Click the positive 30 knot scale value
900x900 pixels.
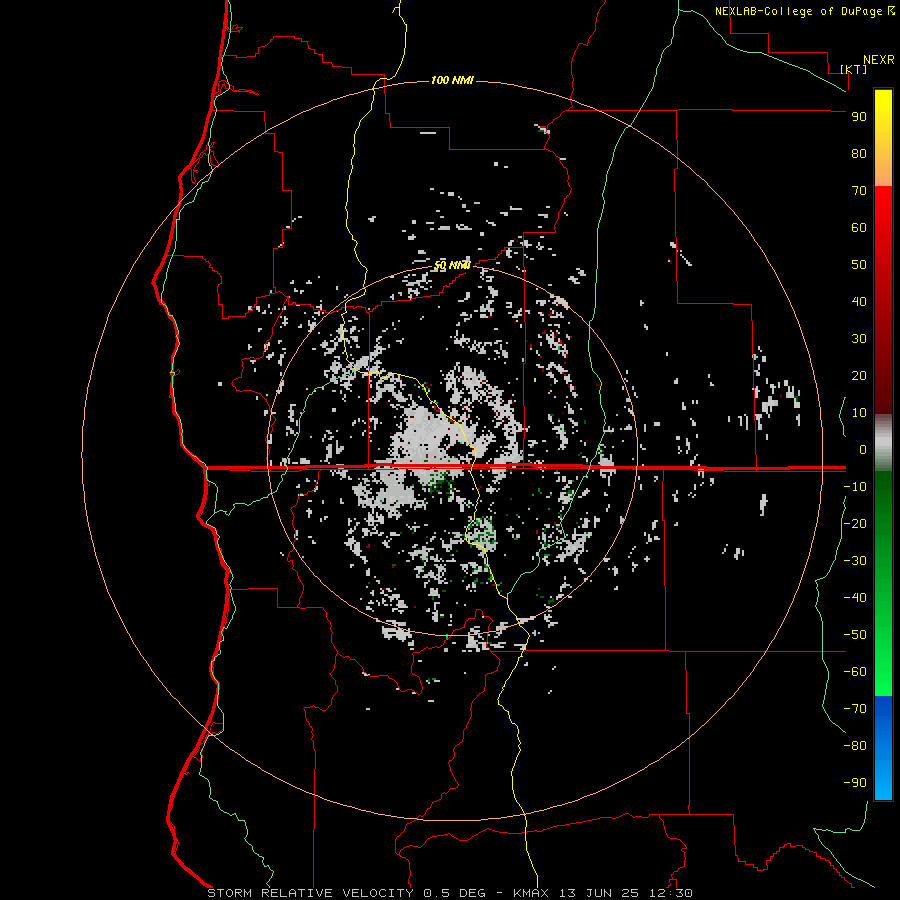click(859, 339)
